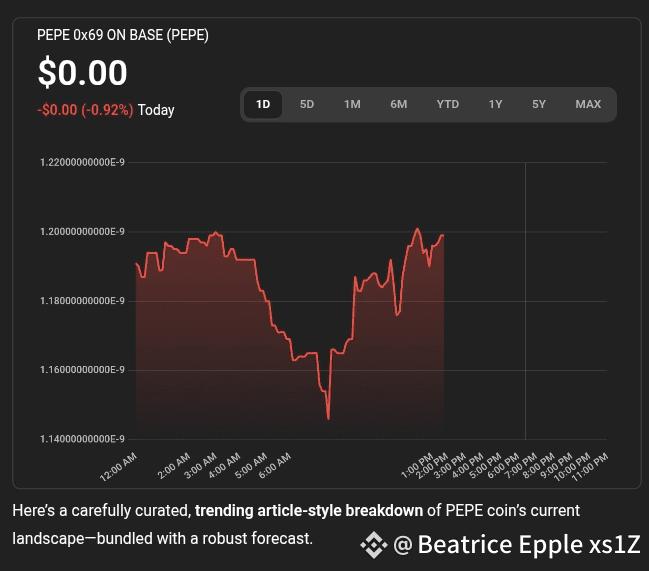Click the lowest dip of the price line
Image resolution: width=649 pixels, height=571 pixels.
pos(328,418)
